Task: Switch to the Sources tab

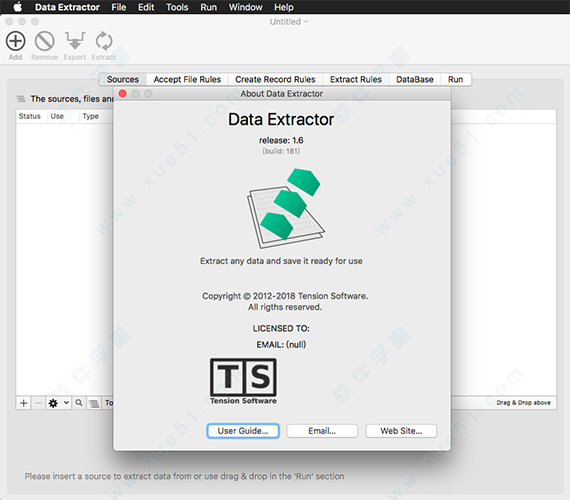Action: pyautogui.click(x=123, y=79)
